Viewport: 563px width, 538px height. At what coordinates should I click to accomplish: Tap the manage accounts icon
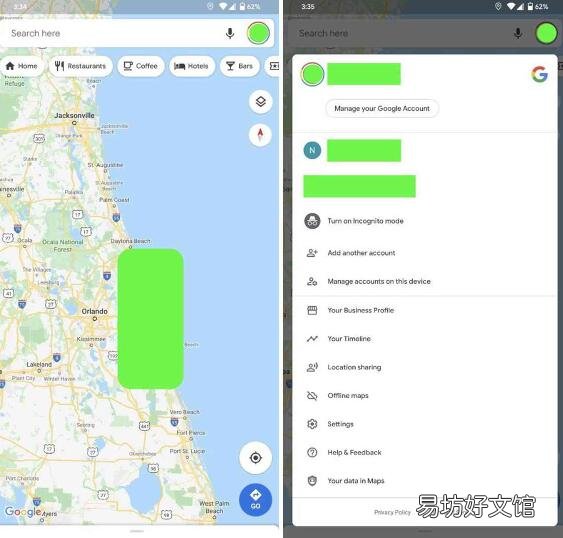point(312,281)
